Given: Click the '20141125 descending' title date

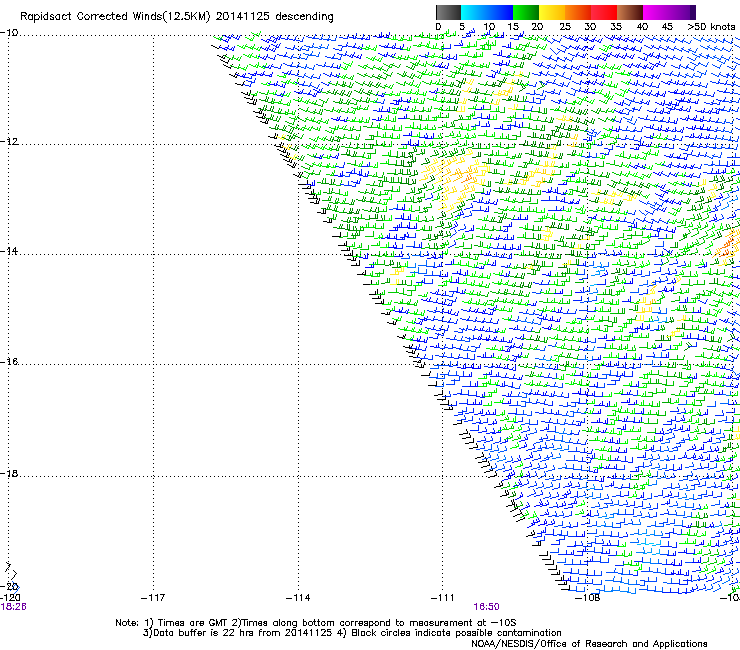Looking at the screenshot, I should coord(275,17).
